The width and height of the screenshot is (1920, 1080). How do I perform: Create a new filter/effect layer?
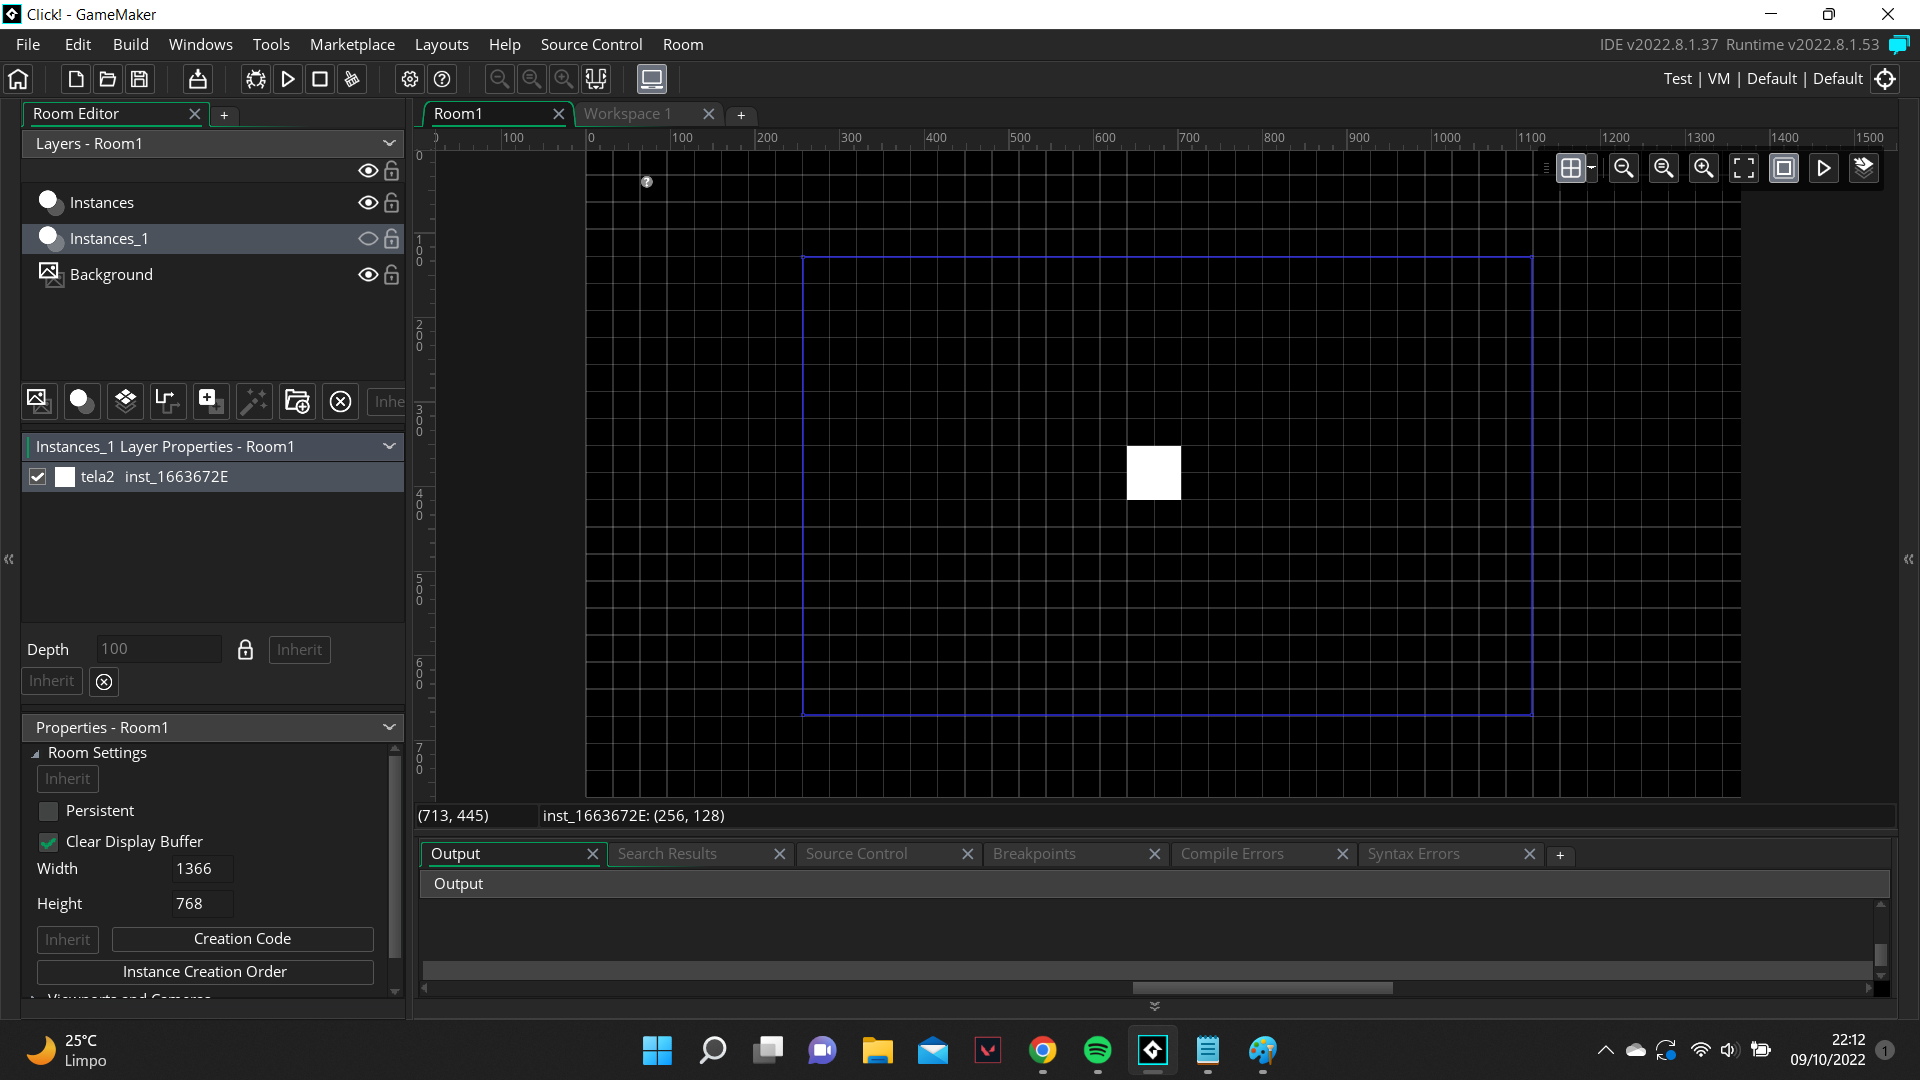point(254,401)
